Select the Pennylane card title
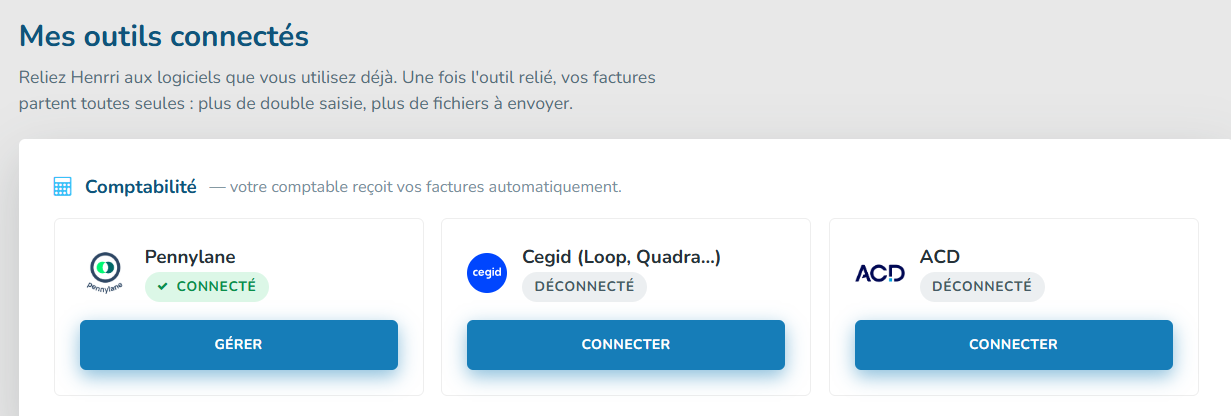 coord(190,257)
